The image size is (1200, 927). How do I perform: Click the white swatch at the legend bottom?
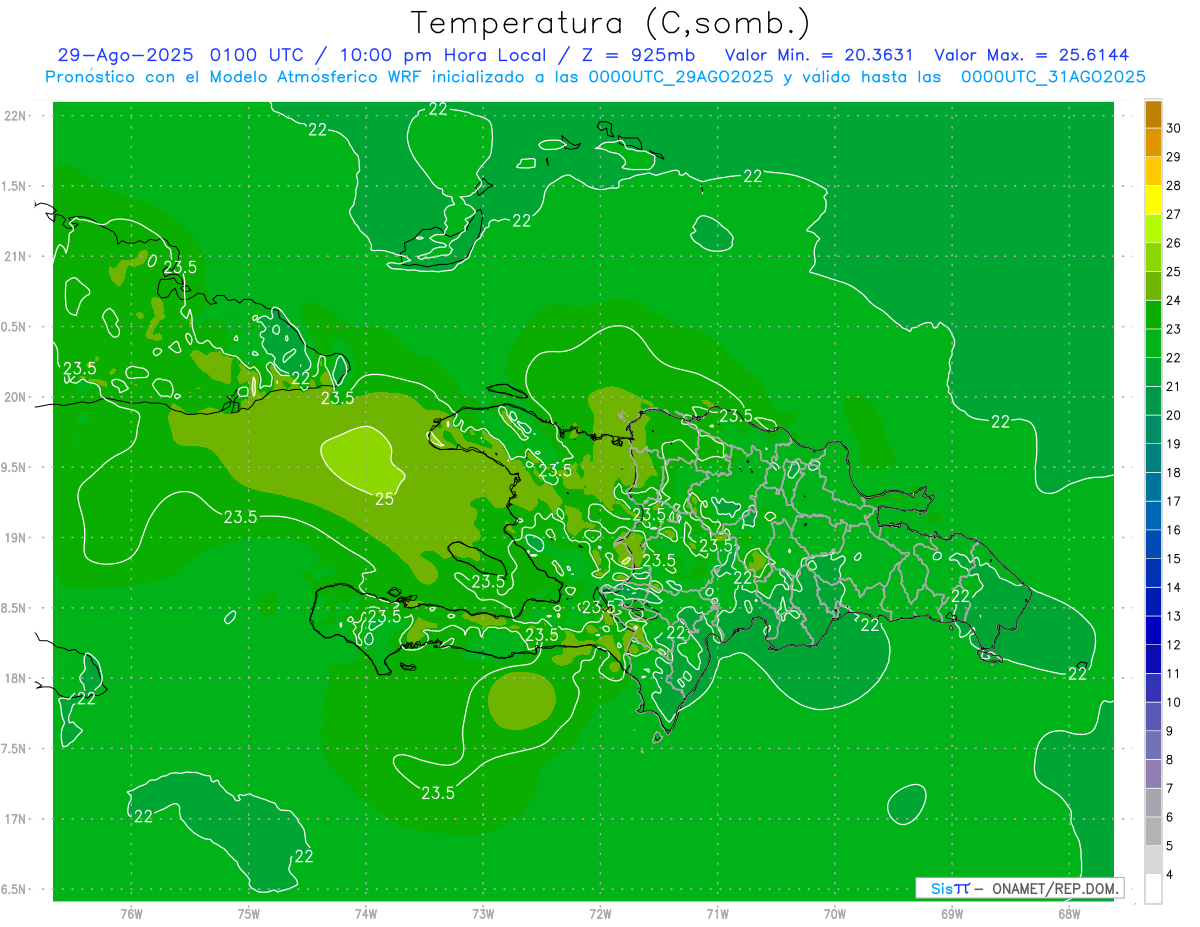[1153, 889]
